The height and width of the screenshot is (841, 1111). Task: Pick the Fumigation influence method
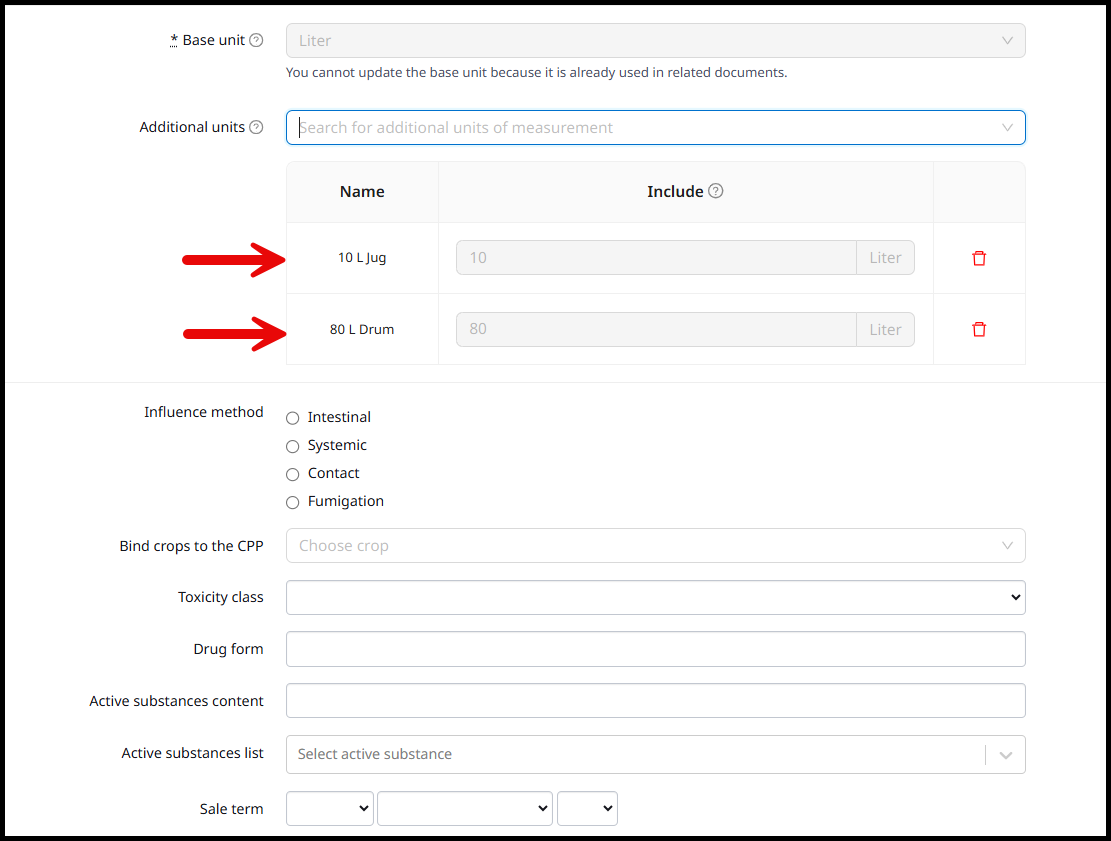[293, 502]
